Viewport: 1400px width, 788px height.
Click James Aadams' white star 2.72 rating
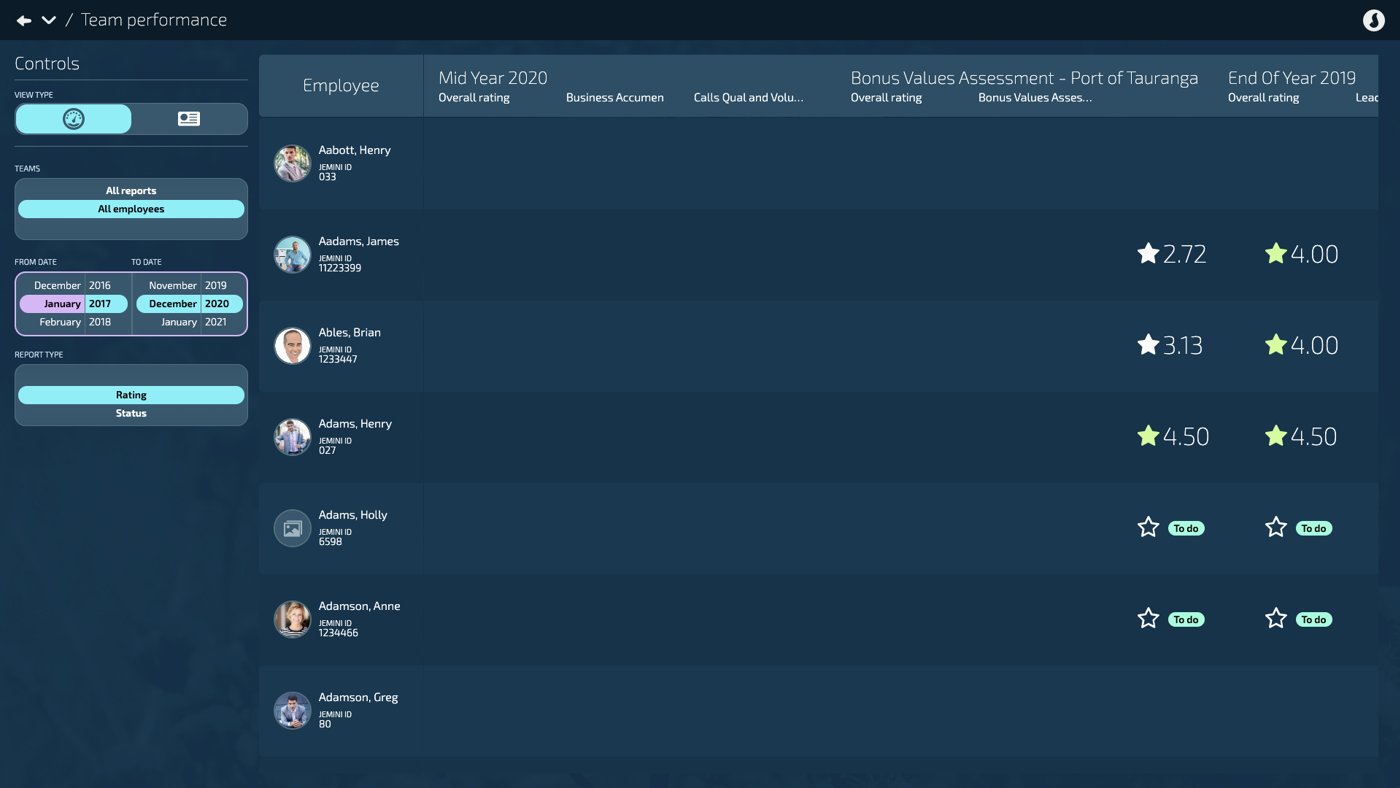click(x=1148, y=254)
